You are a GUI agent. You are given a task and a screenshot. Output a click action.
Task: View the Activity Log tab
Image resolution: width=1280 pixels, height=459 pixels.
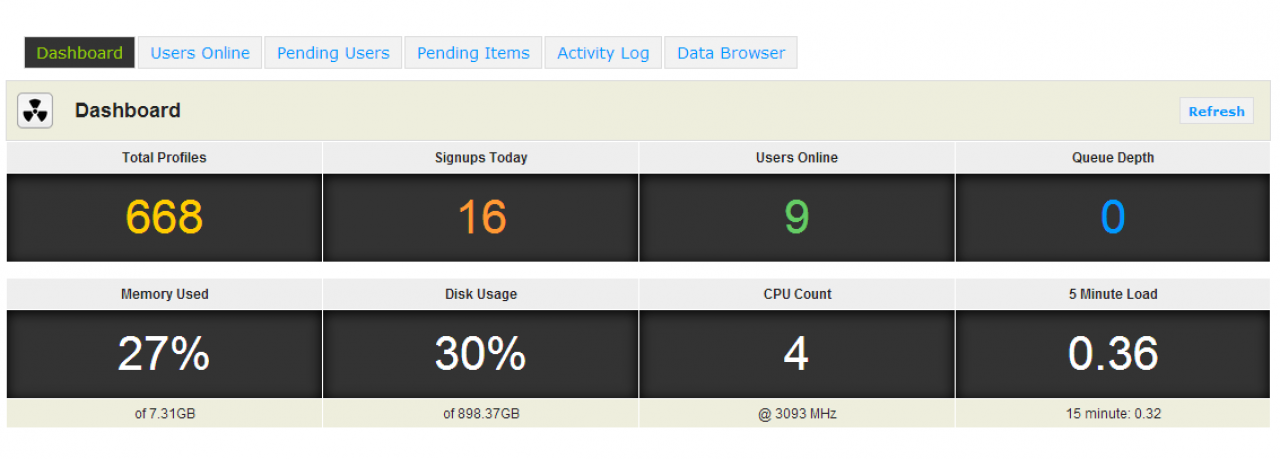click(x=603, y=53)
